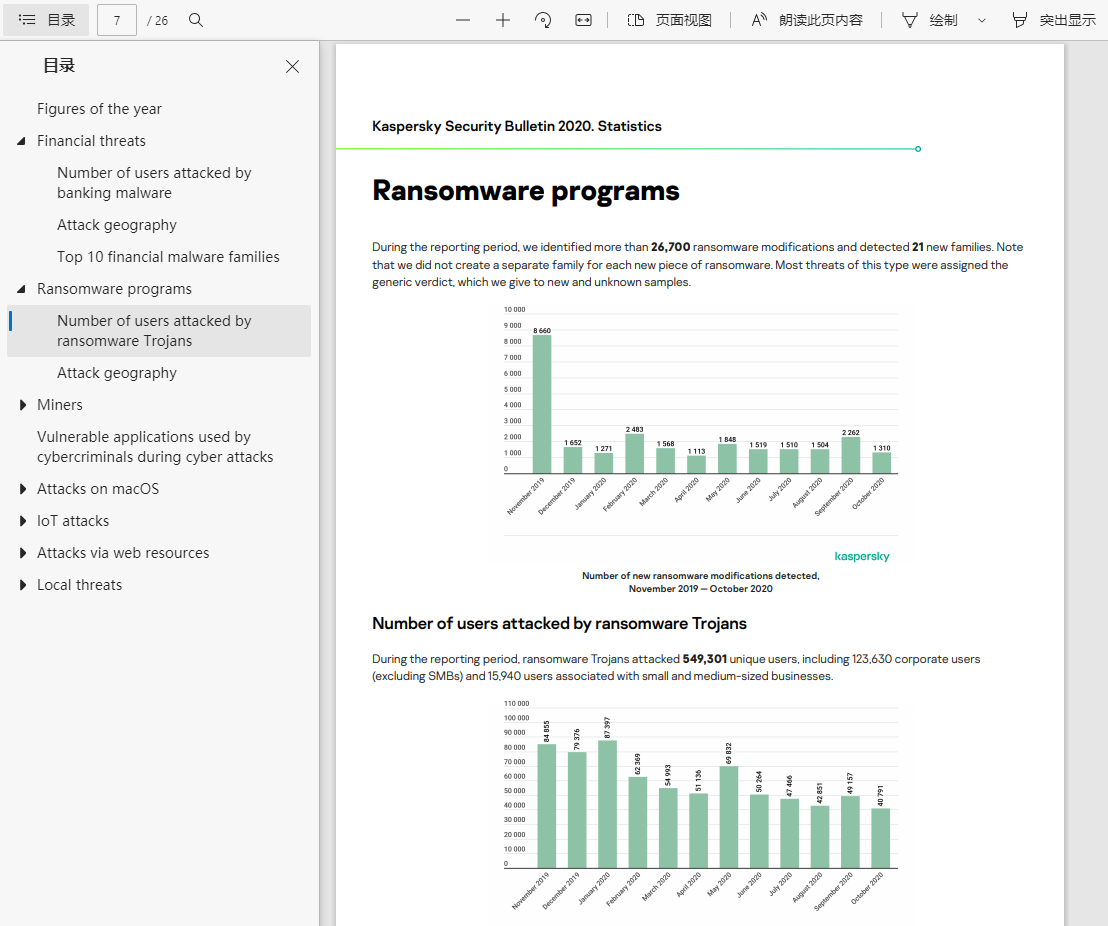Click the kaspersky logo under the chart
Viewport: 1108px width, 926px height.
coord(861,556)
